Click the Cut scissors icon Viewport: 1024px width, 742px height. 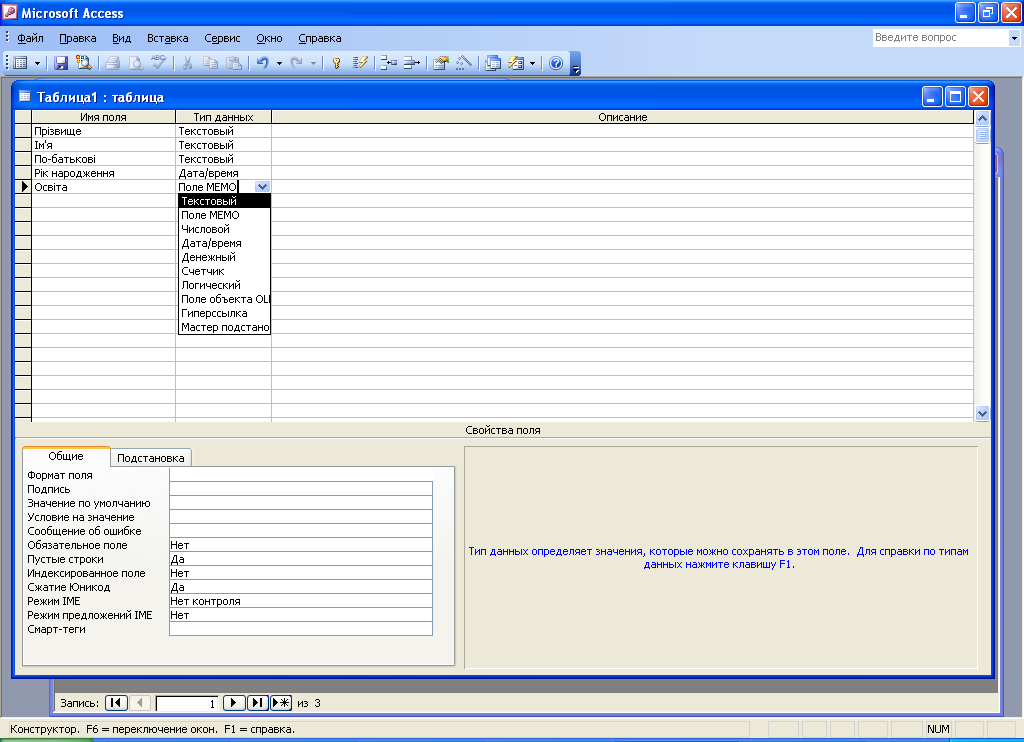[187, 63]
